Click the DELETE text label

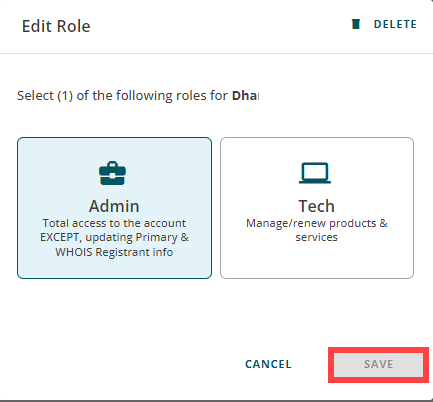[x=395, y=24]
